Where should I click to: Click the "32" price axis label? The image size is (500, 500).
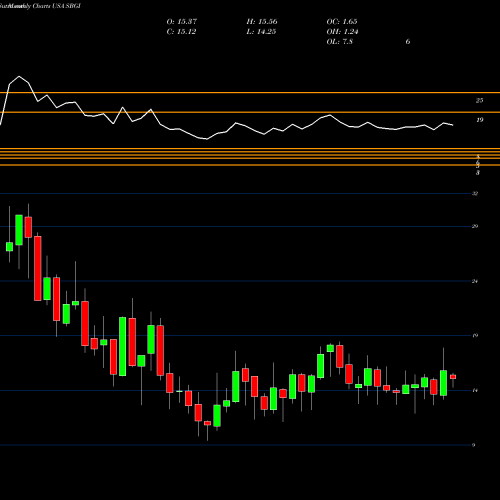475,193
